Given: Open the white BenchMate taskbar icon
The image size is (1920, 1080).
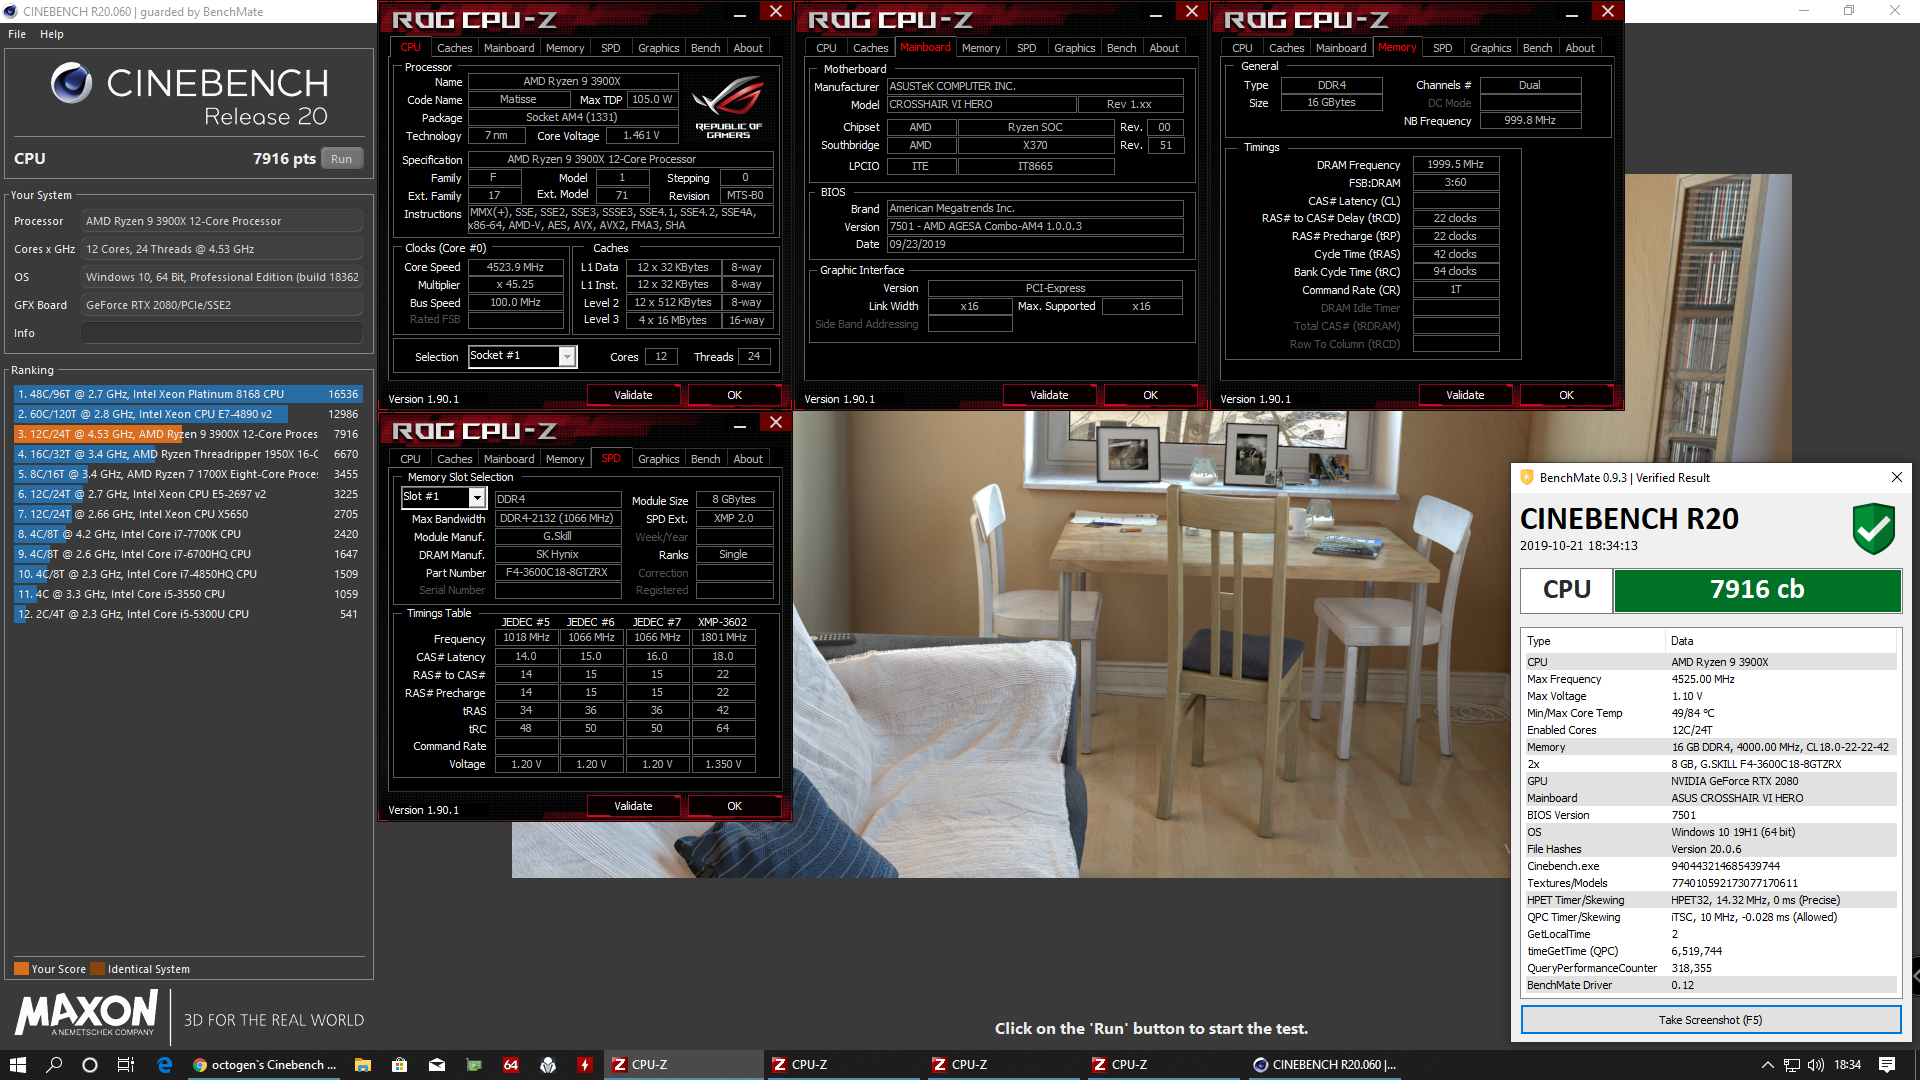Looking at the screenshot, I should pos(548,1065).
